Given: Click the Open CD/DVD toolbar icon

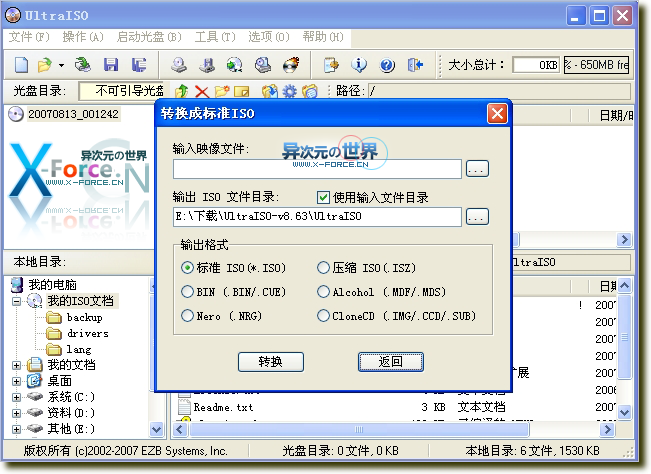Looking at the screenshot, I should (x=83, y=65).
